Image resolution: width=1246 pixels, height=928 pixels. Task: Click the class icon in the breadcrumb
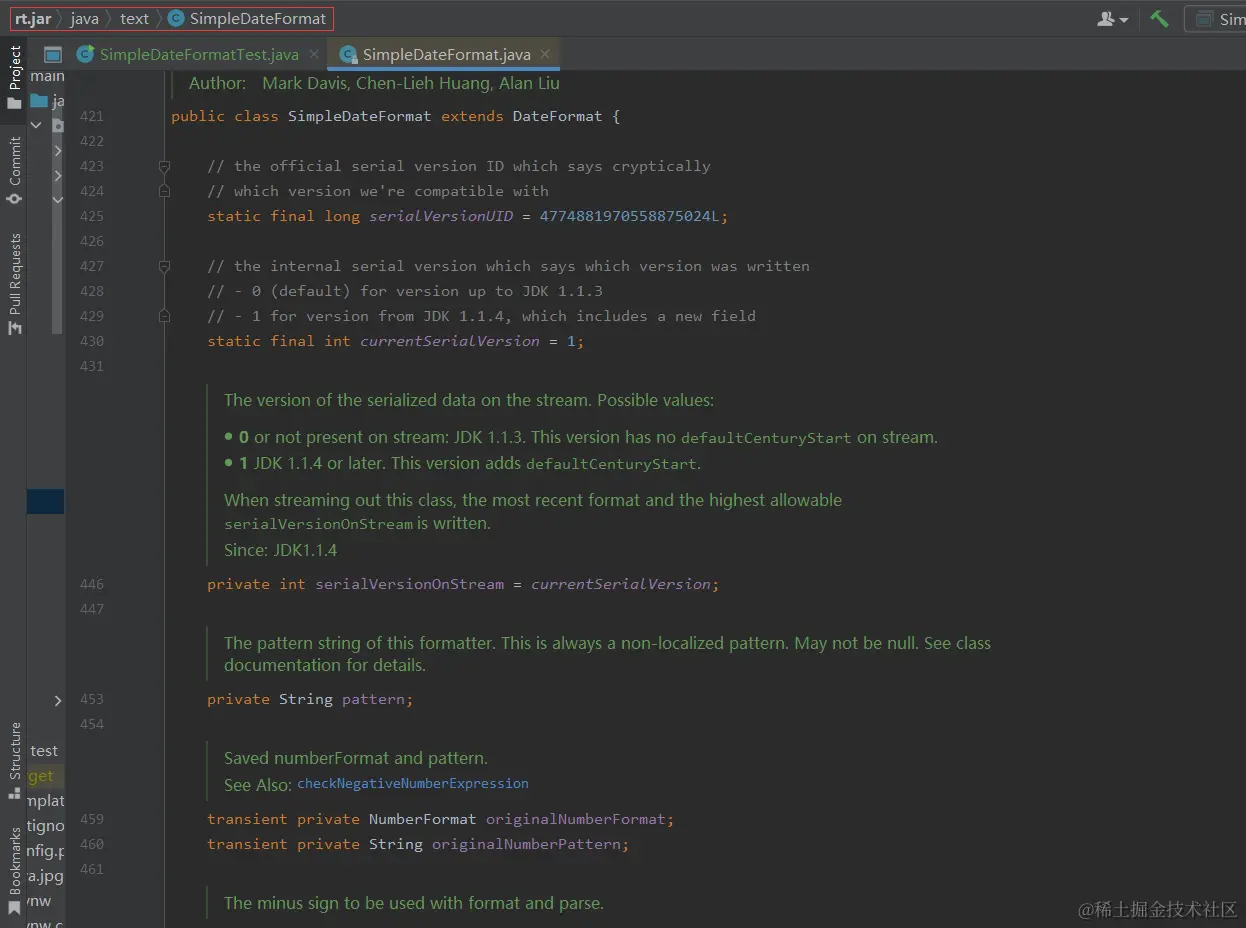tap(176, 18)
